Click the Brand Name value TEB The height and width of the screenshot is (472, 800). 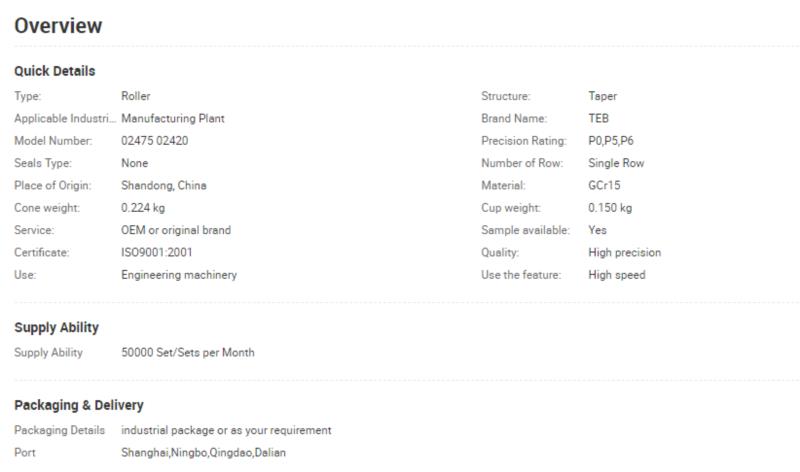[x=598, y=118]
